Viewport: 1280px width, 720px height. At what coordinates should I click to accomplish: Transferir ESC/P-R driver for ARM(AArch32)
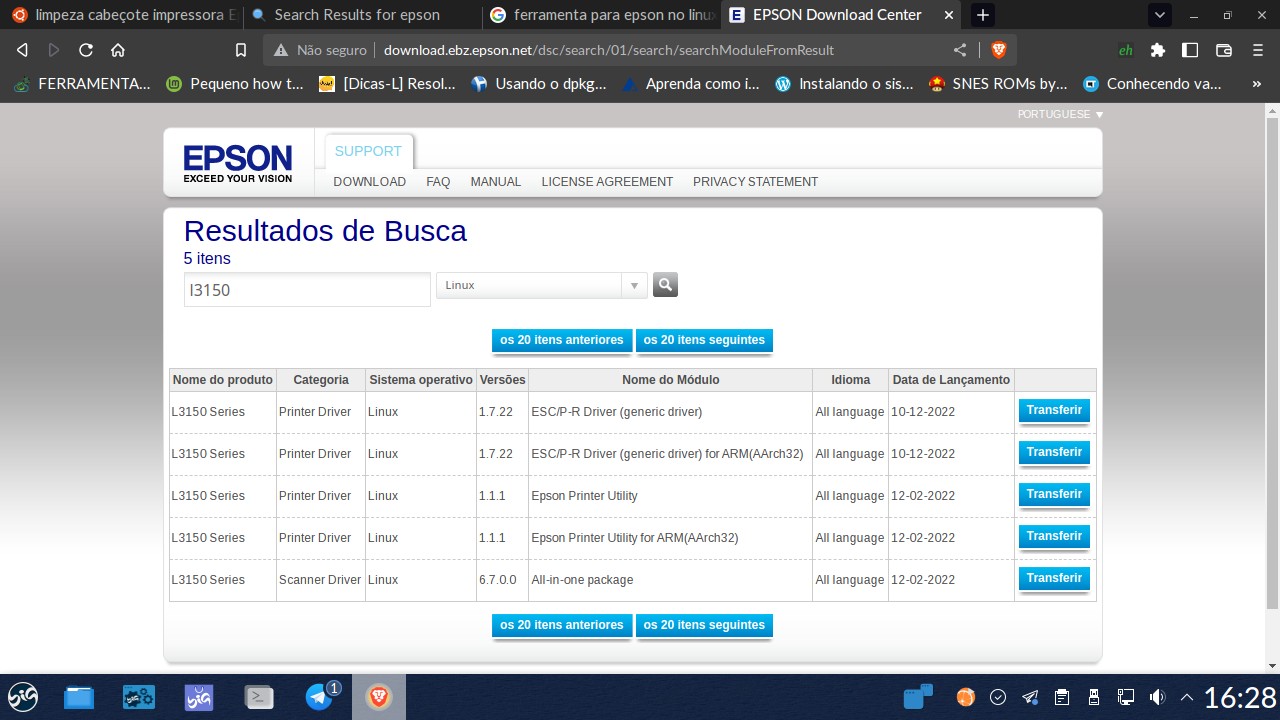(1054, 453)
